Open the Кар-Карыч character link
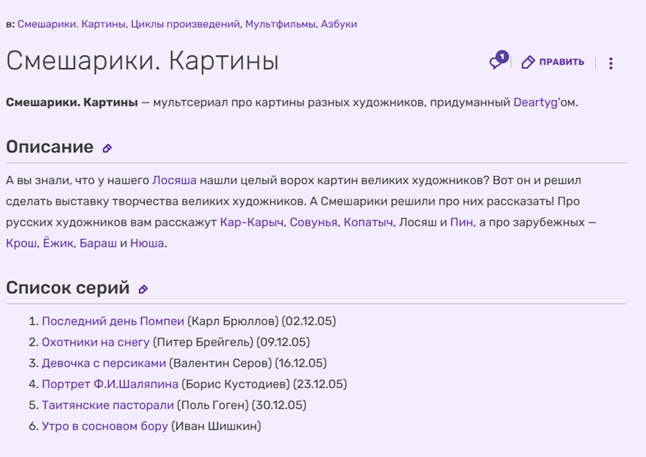The width and height of the screenshot is (646, 457). tap(252, 222)
